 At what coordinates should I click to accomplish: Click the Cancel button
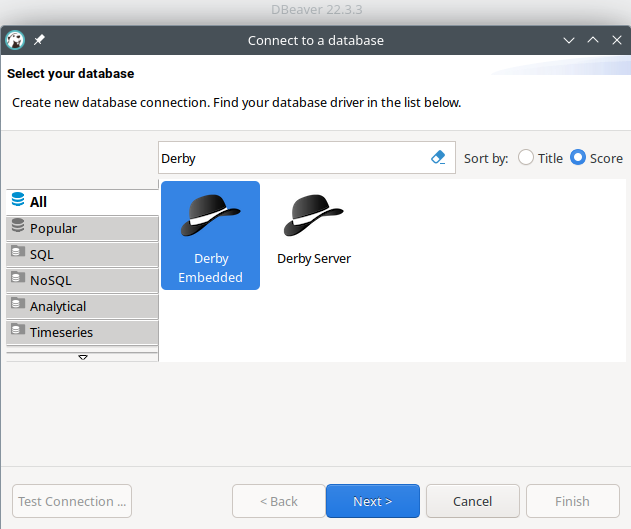(x=473, y=501)
